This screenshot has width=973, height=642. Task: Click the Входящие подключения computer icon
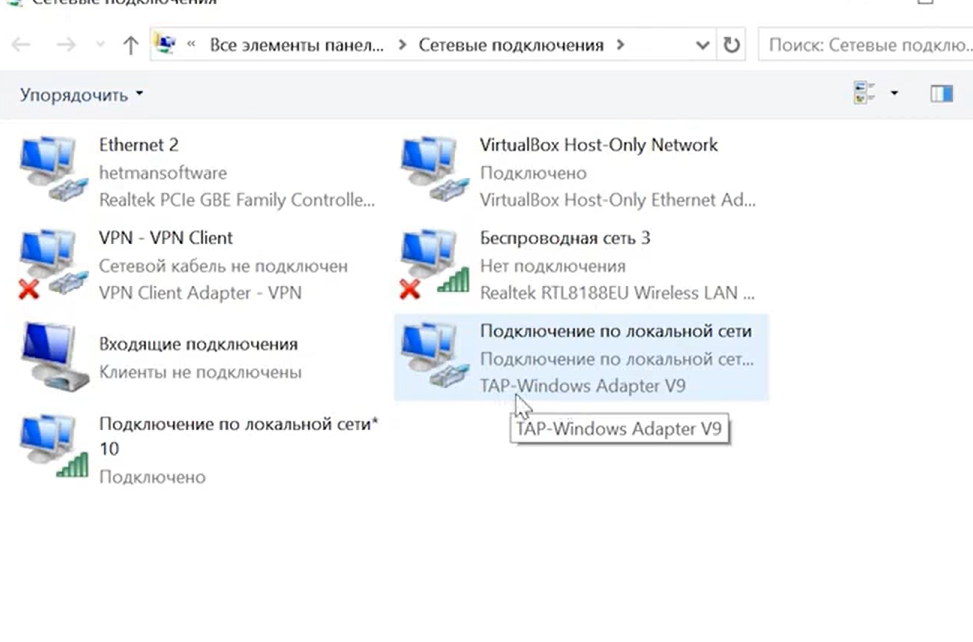[55, 356]
